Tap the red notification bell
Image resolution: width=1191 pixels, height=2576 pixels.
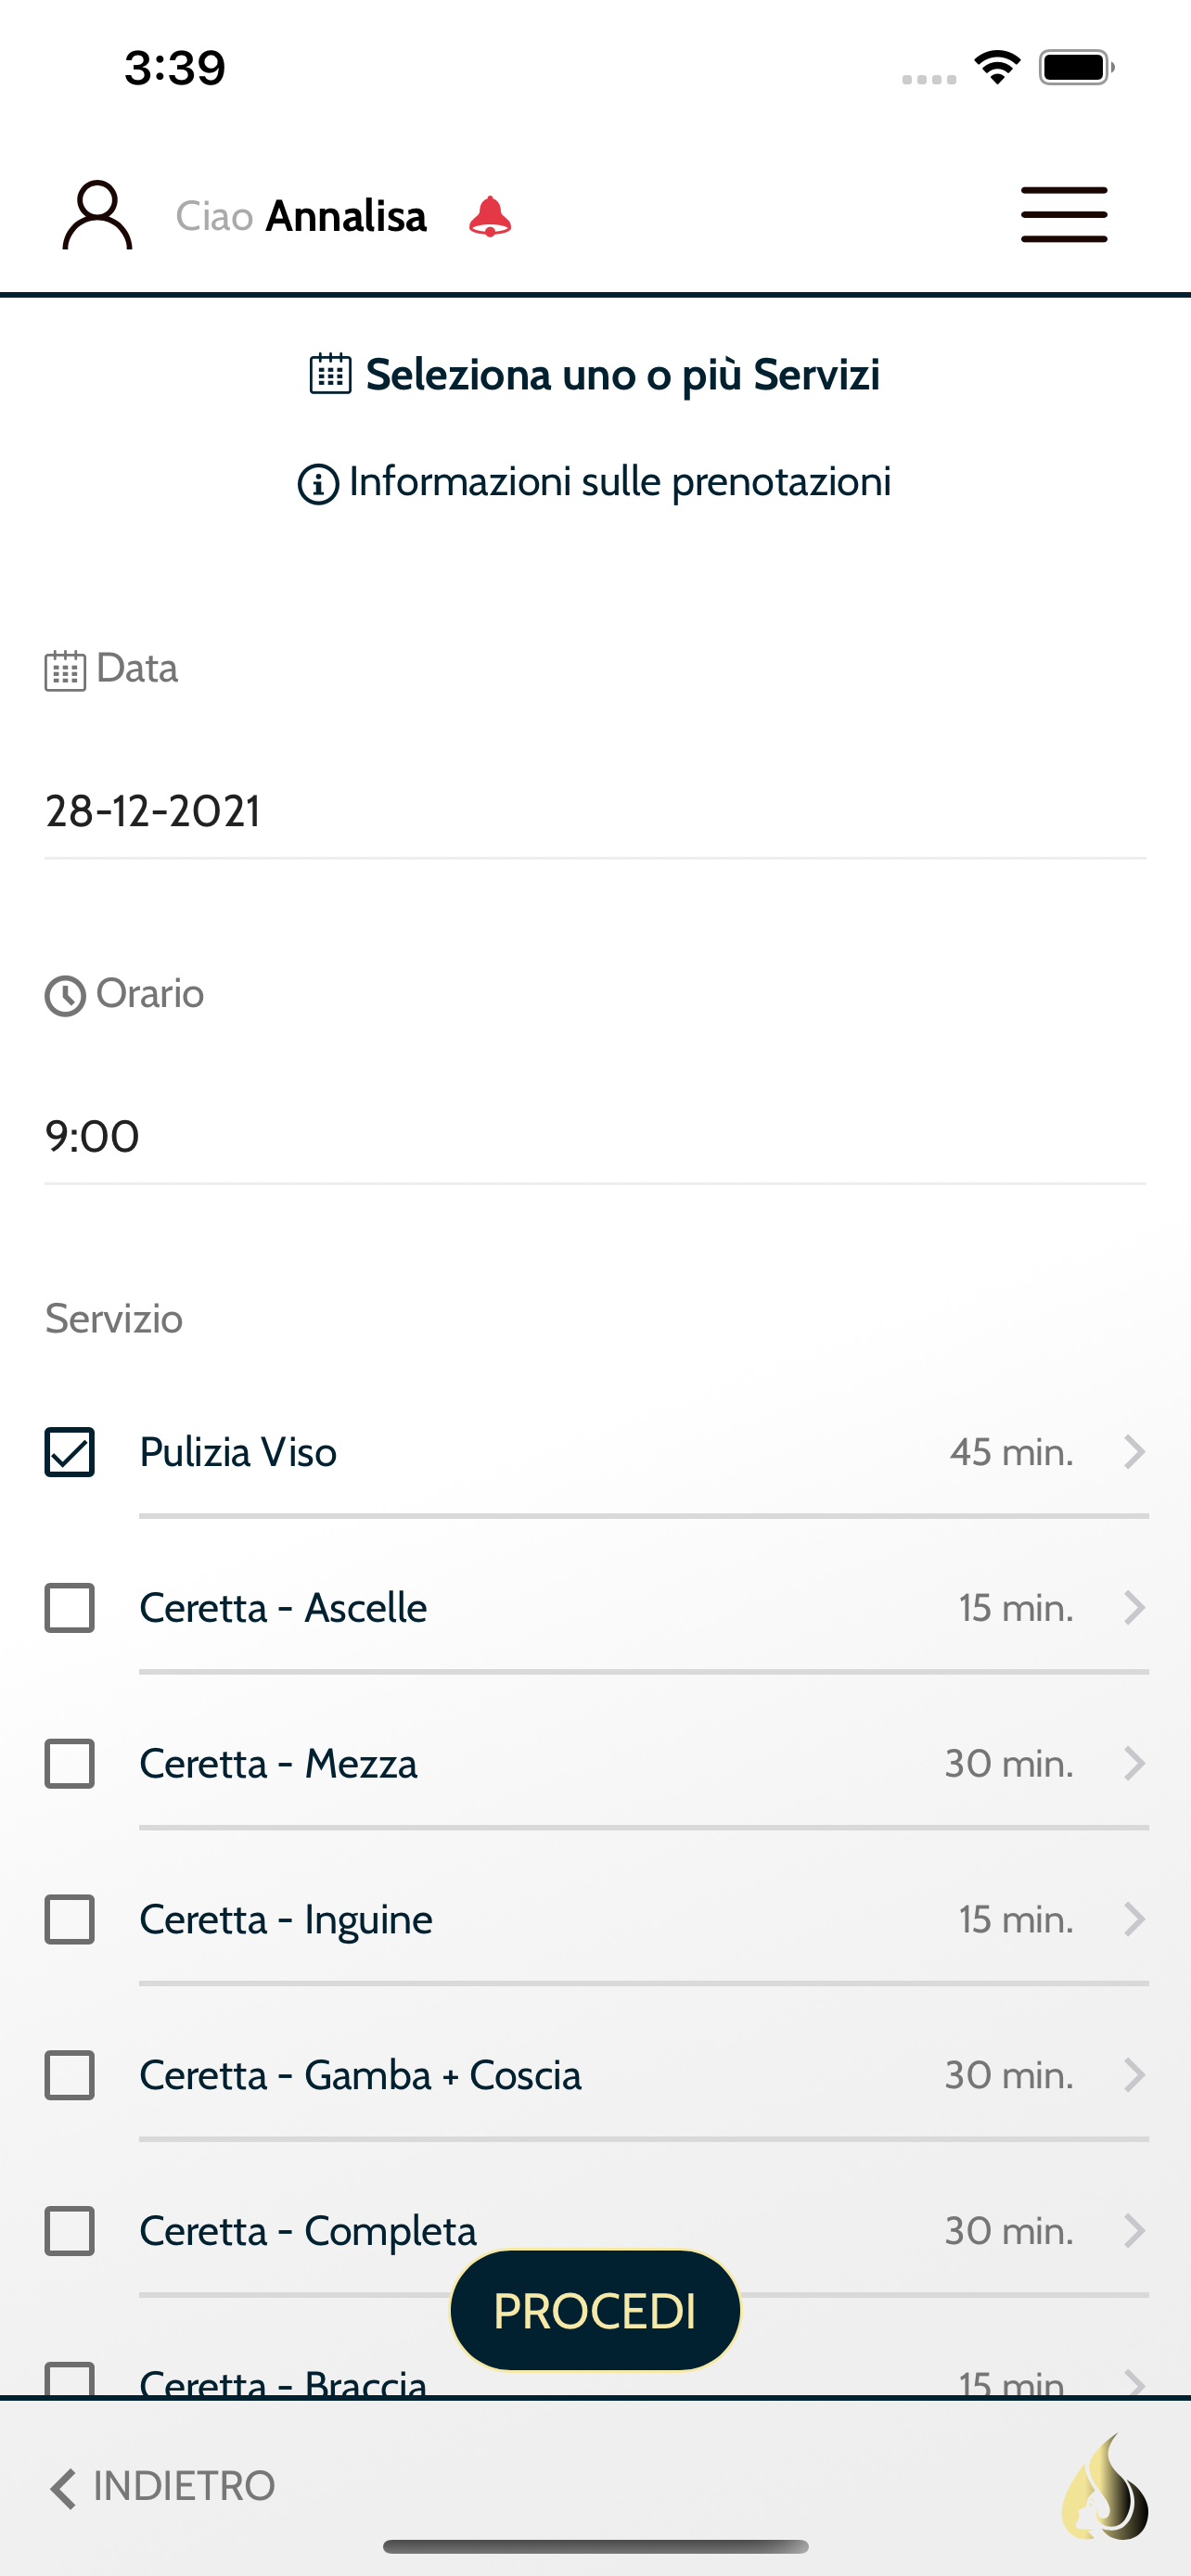490,216
